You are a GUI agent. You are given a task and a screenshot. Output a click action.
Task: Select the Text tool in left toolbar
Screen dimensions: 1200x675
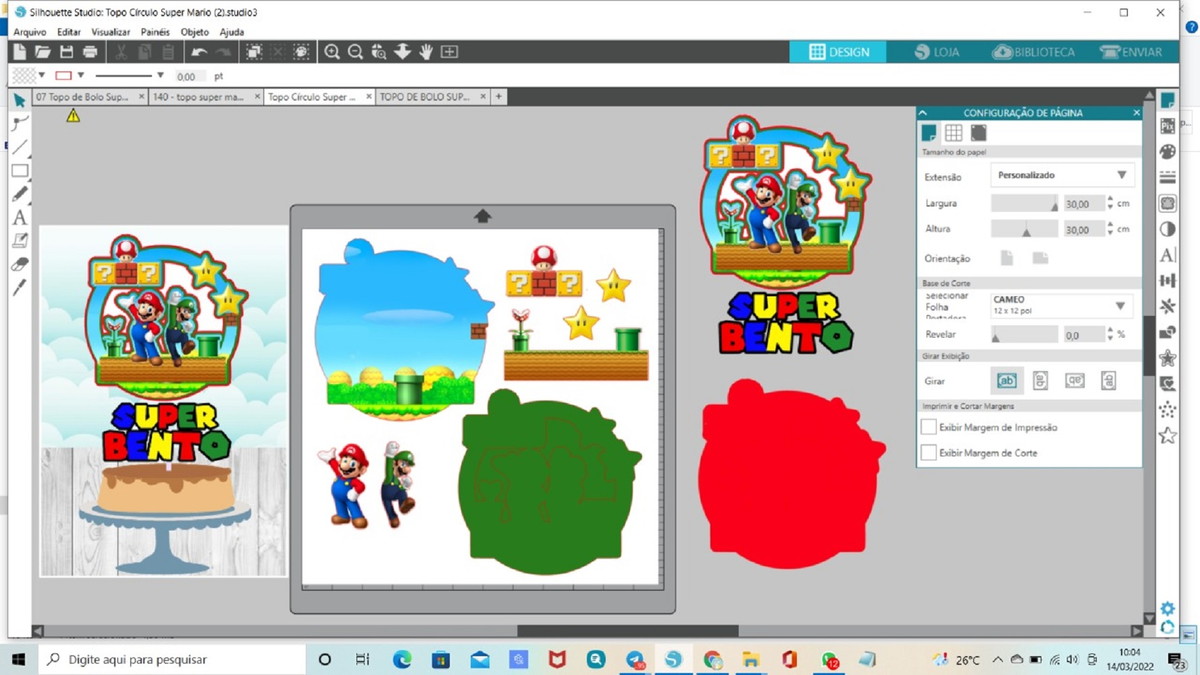click(x=19, y=217)
